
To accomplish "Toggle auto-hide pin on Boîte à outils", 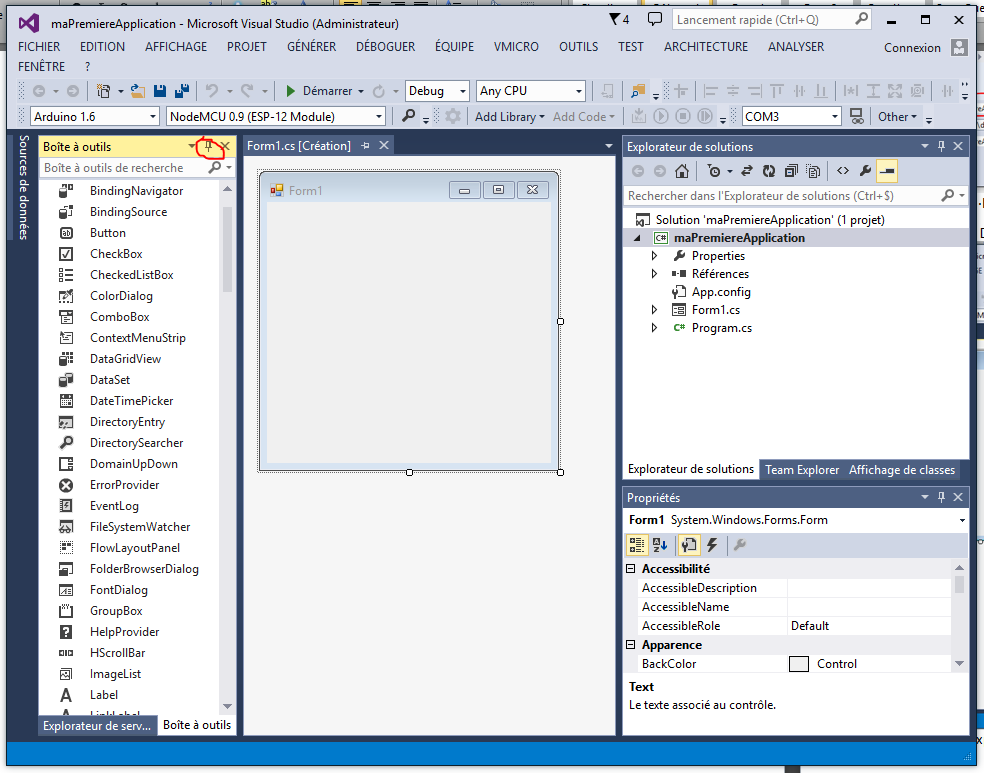I will 209,146.
